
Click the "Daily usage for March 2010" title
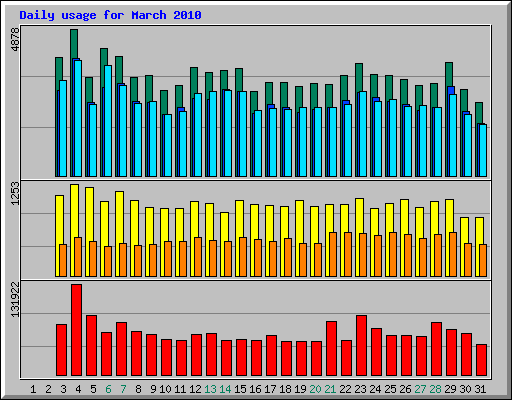tap(110, 15)
